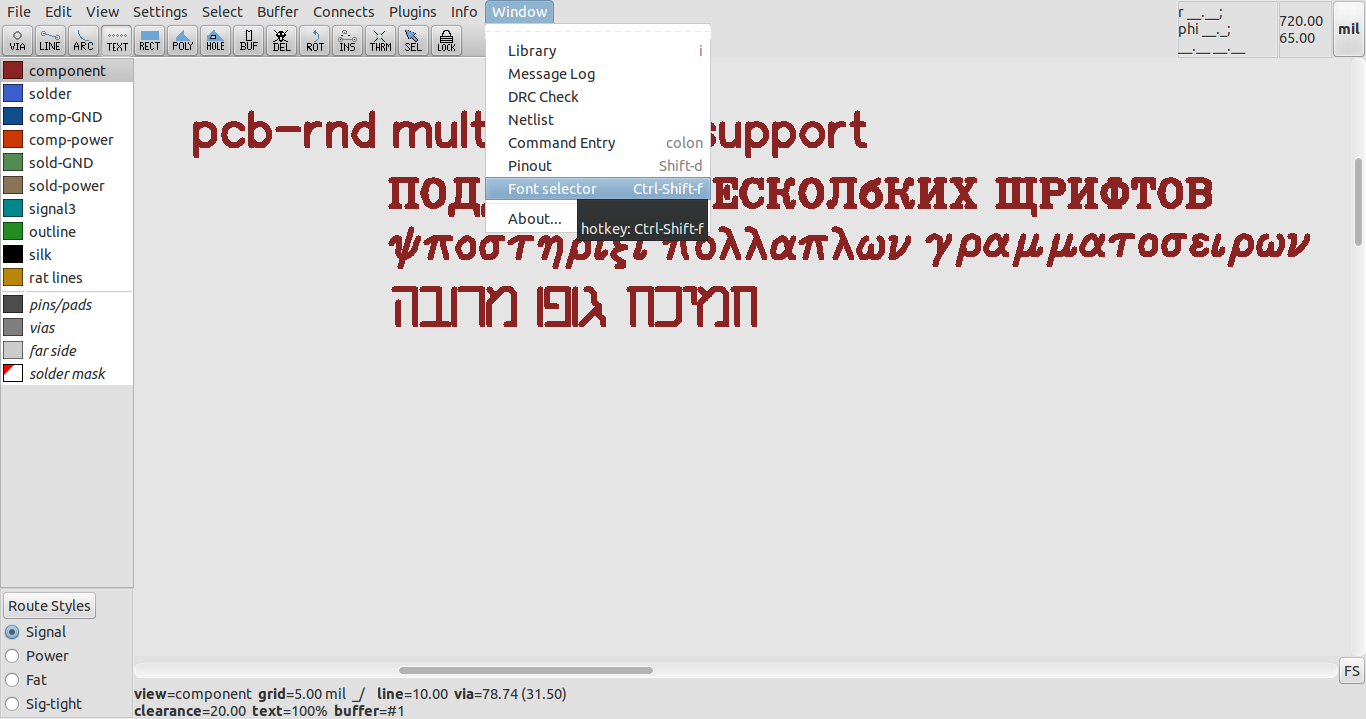Select the TEXT tool
Image resolution: width=1366 pixels, height=719 pixels.
[117, 40]
